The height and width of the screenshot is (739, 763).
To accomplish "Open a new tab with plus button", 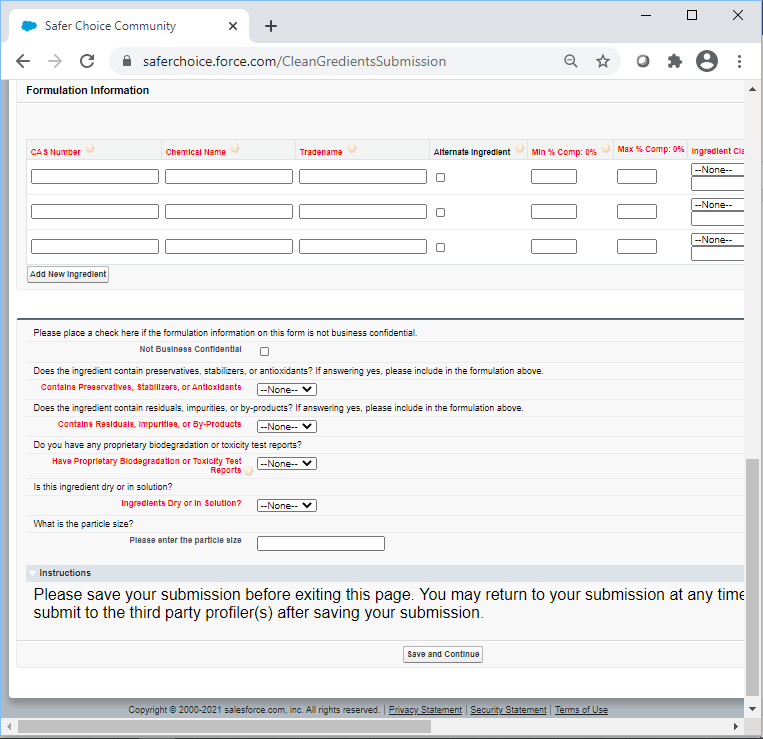I will (x=271, y=26).
